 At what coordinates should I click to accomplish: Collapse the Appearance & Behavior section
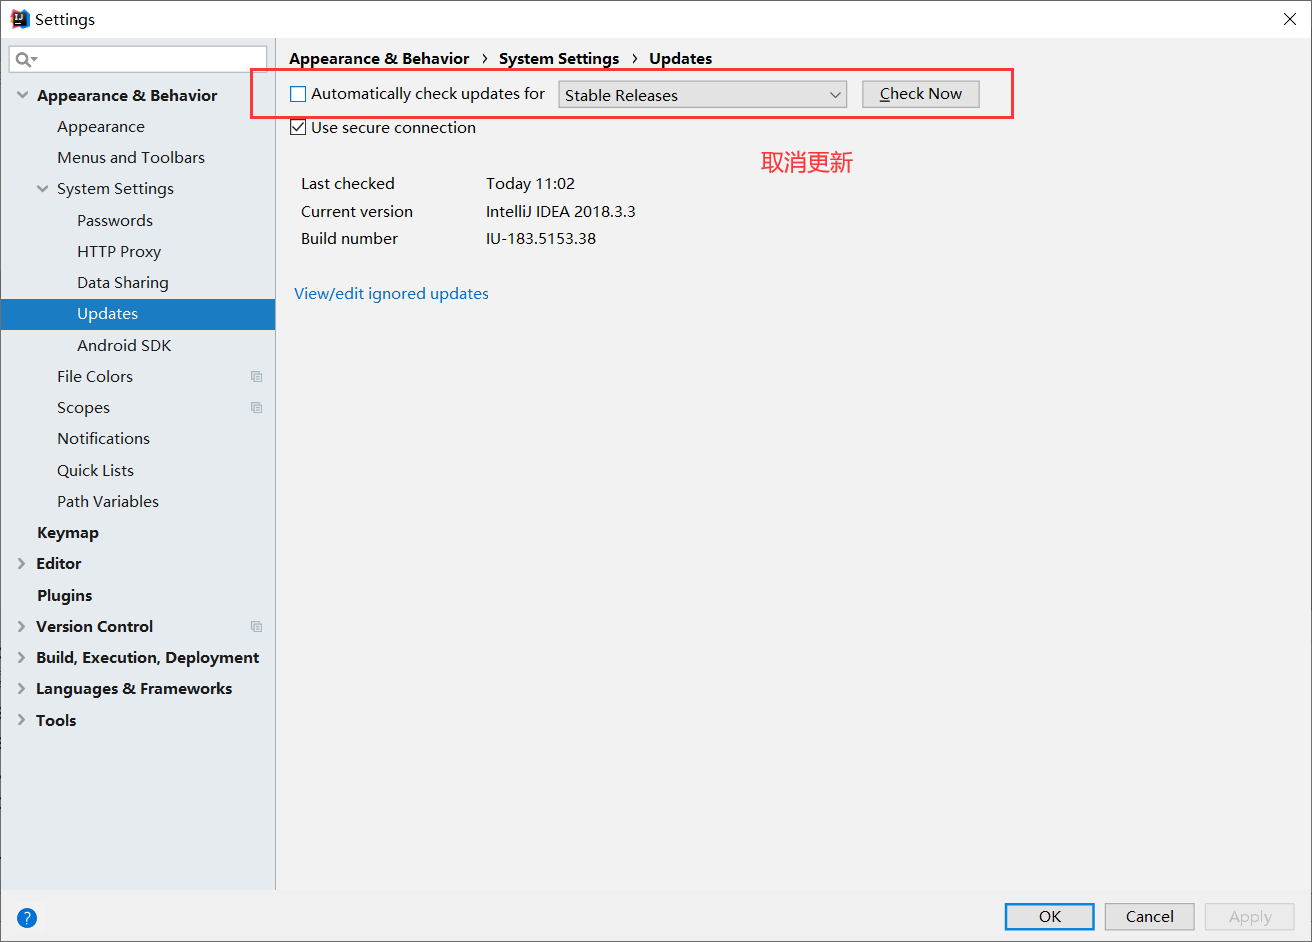click(x=22, y=96)
